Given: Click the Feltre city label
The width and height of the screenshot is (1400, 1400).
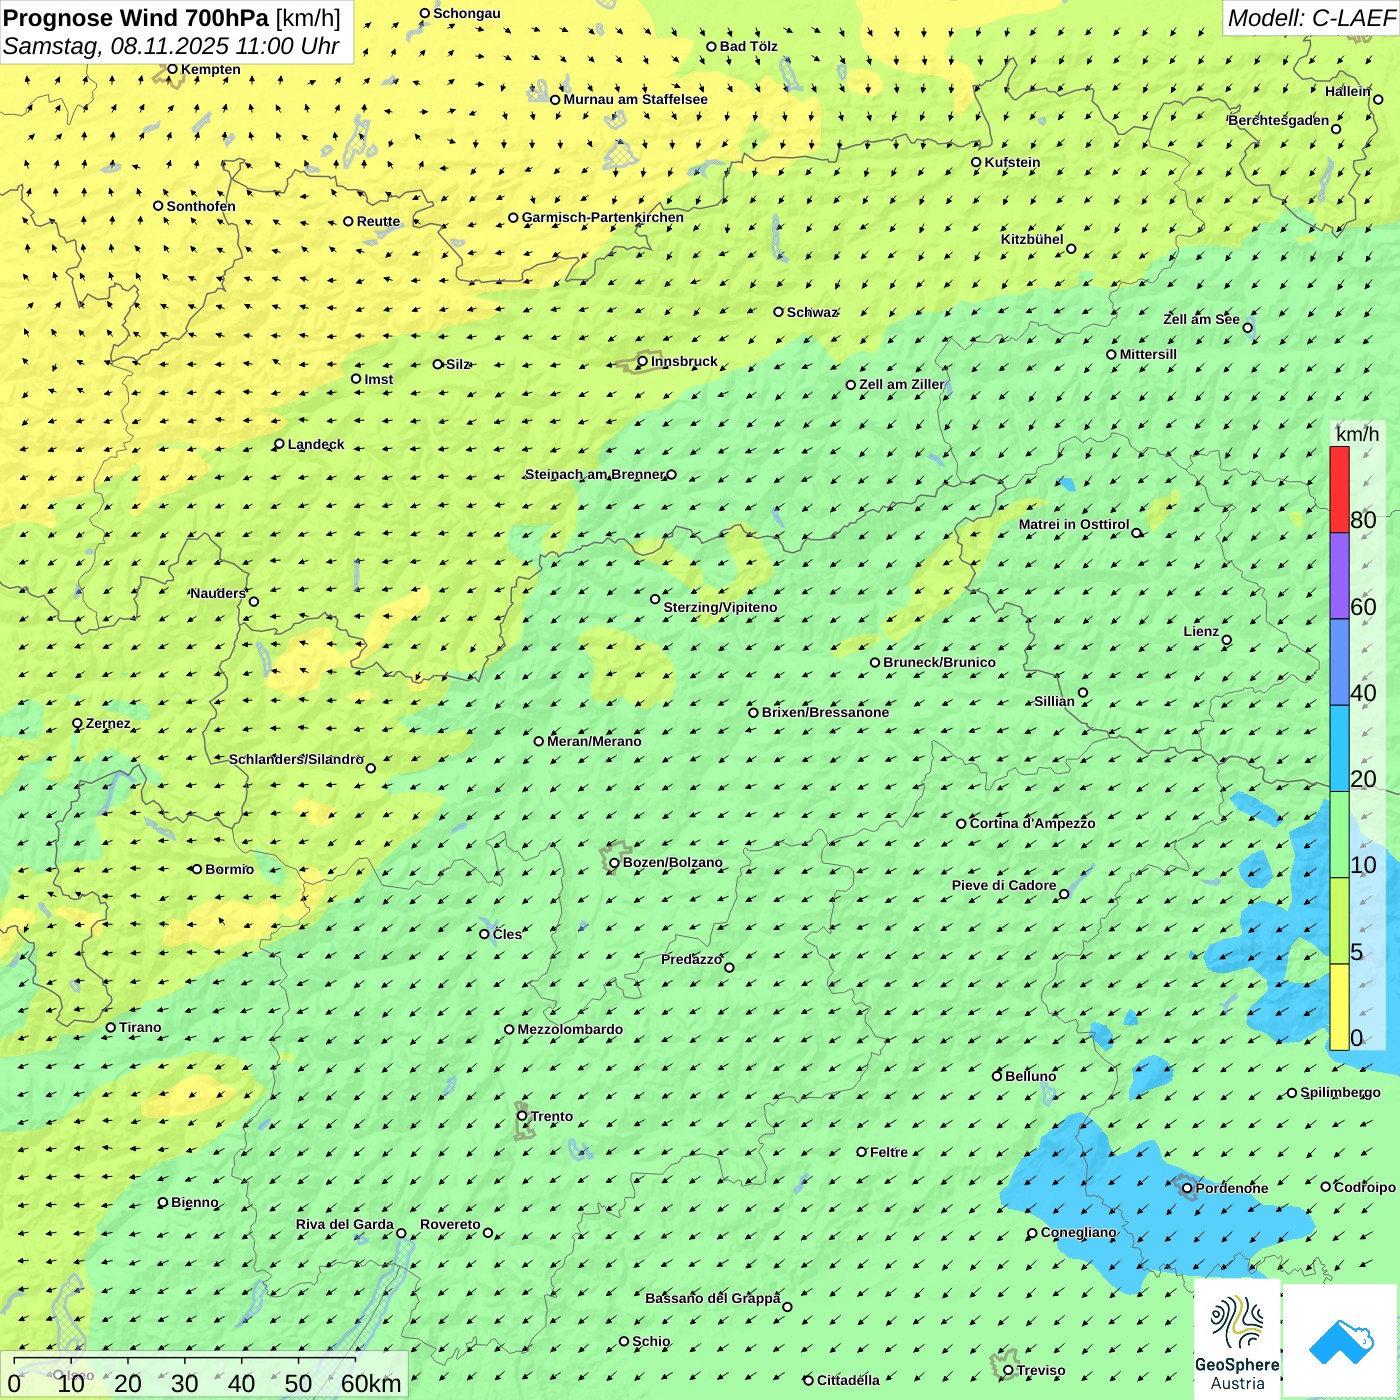Looking at the screenshot, I should [x=888, y=1152].
